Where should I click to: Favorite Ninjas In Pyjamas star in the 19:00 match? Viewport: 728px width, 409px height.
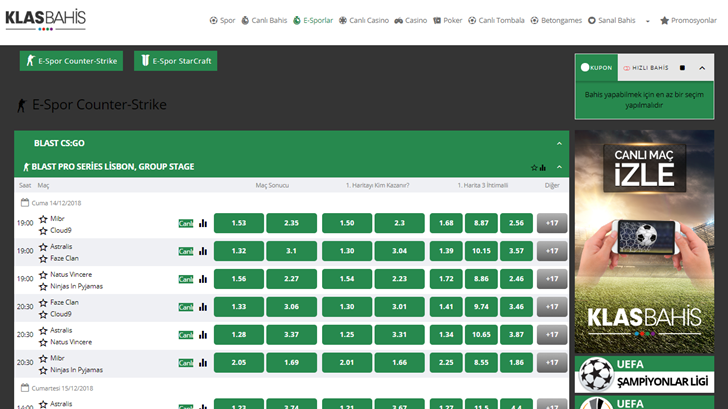(43, 286)
